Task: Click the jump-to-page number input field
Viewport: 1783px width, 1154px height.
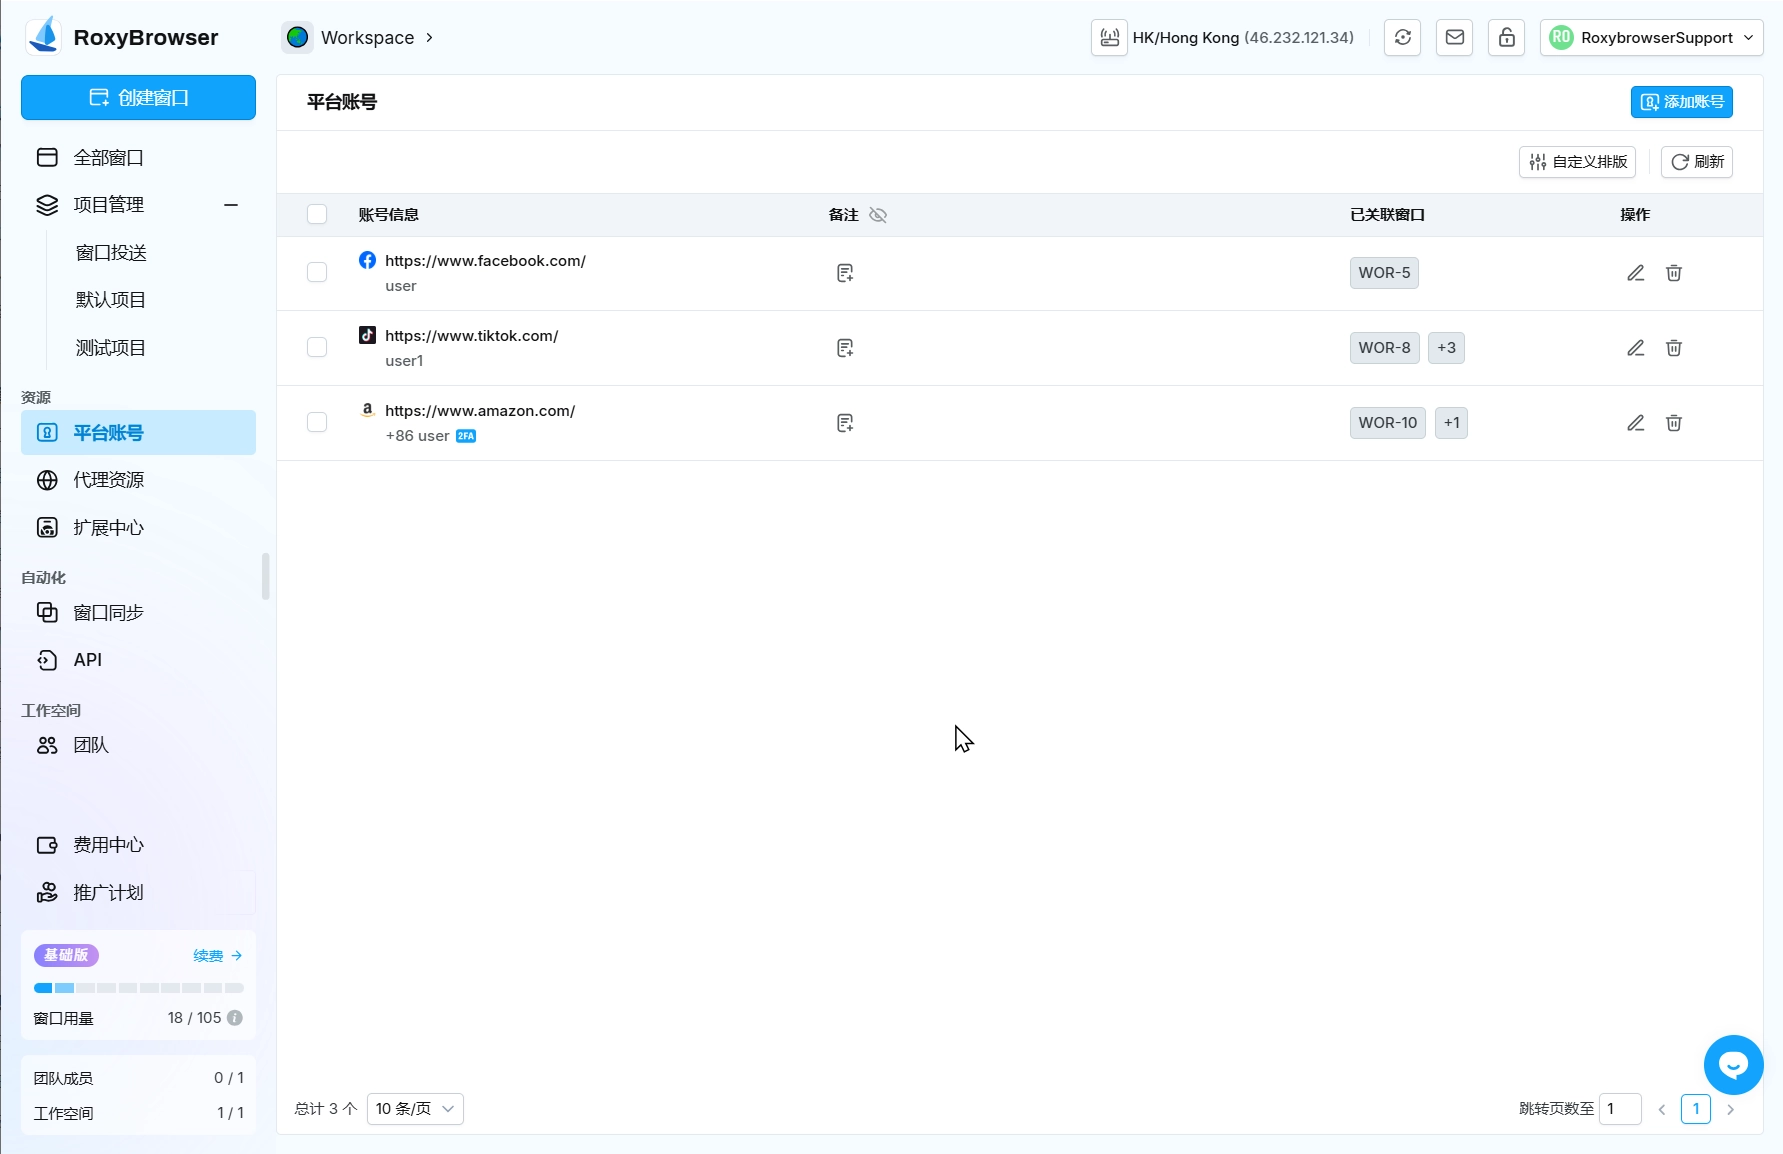Action: tap(1619, 1109)
